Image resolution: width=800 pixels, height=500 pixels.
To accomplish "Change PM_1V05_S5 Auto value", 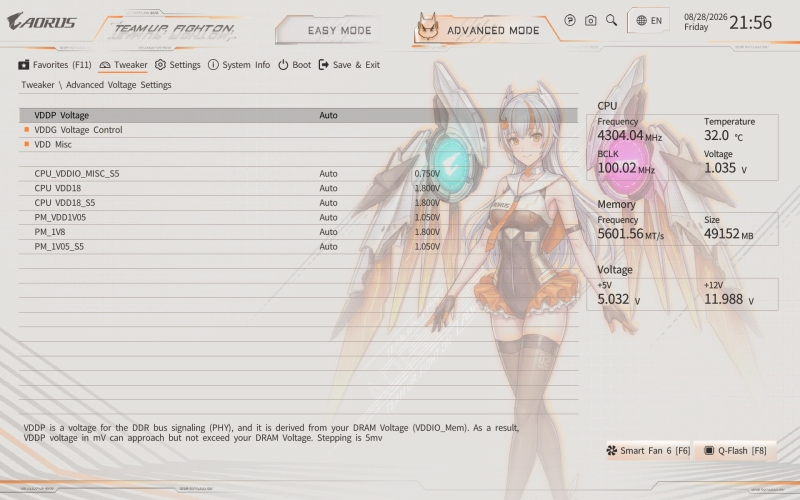I will 328,246.
